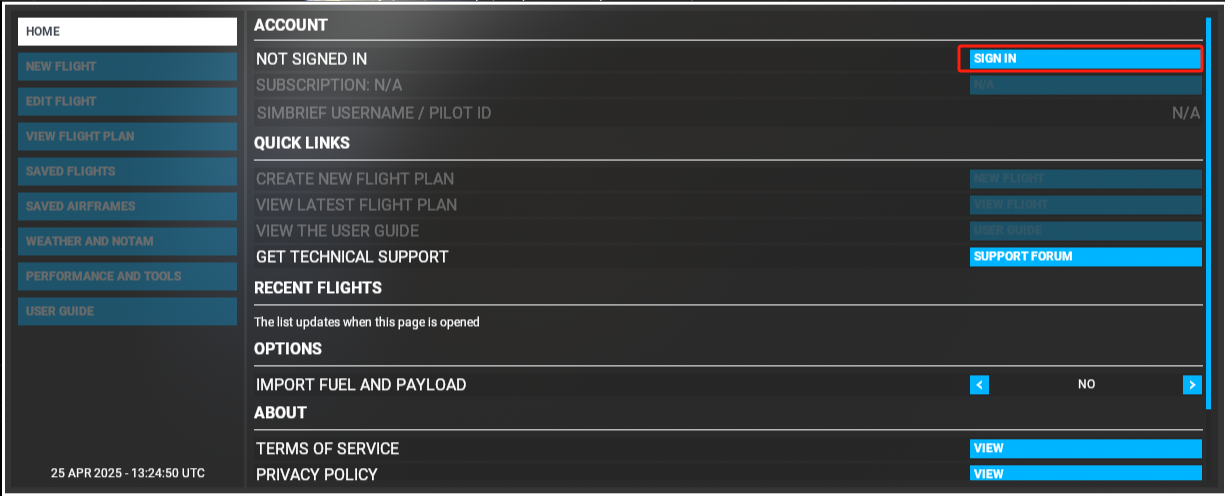Open WEATHER AND NOTAM section
The height and width of the screenshot is (496, 1225).
[127, 242]
